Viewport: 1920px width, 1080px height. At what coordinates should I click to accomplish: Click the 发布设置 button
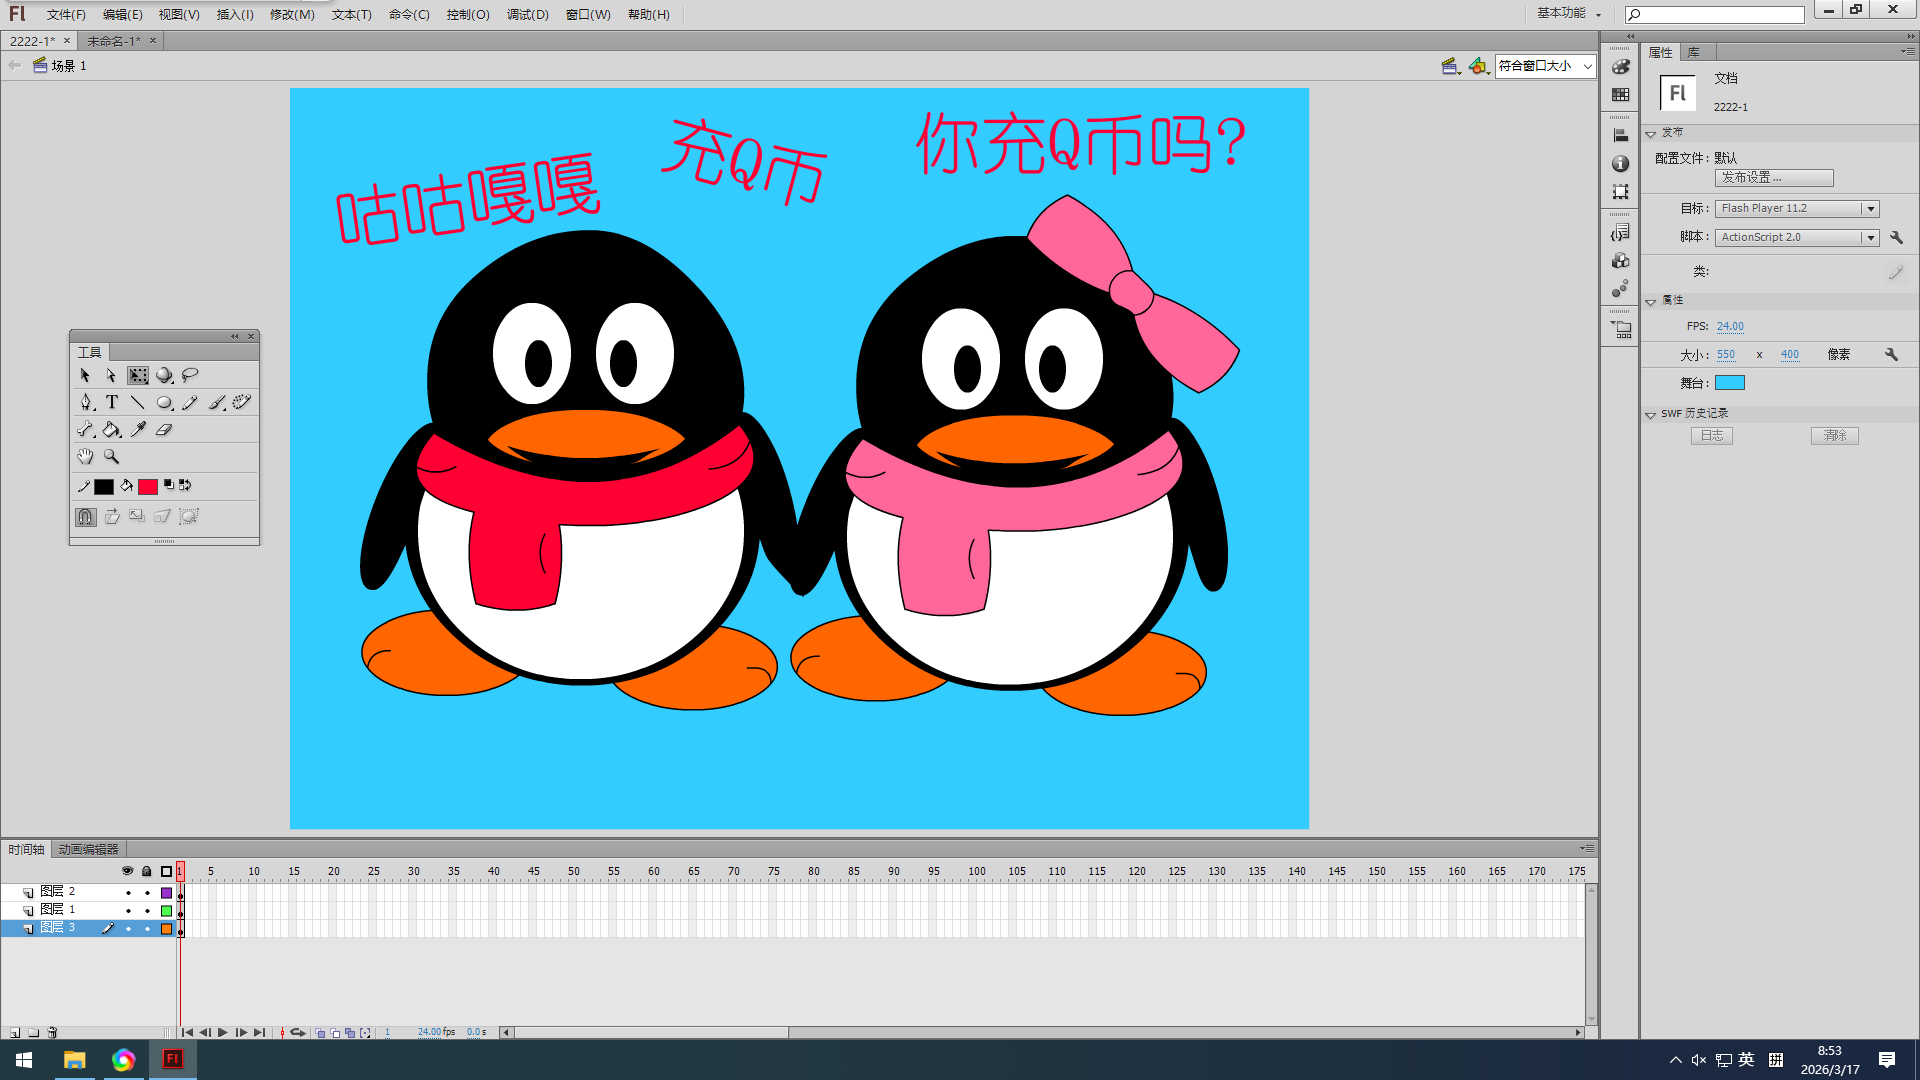[x=1774, y=177]
